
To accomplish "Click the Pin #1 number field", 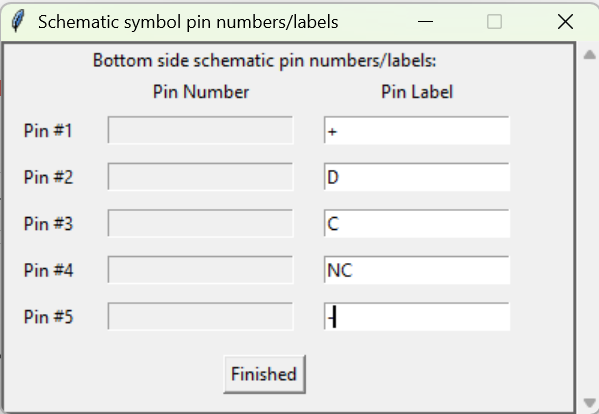I will click(201, 130).
